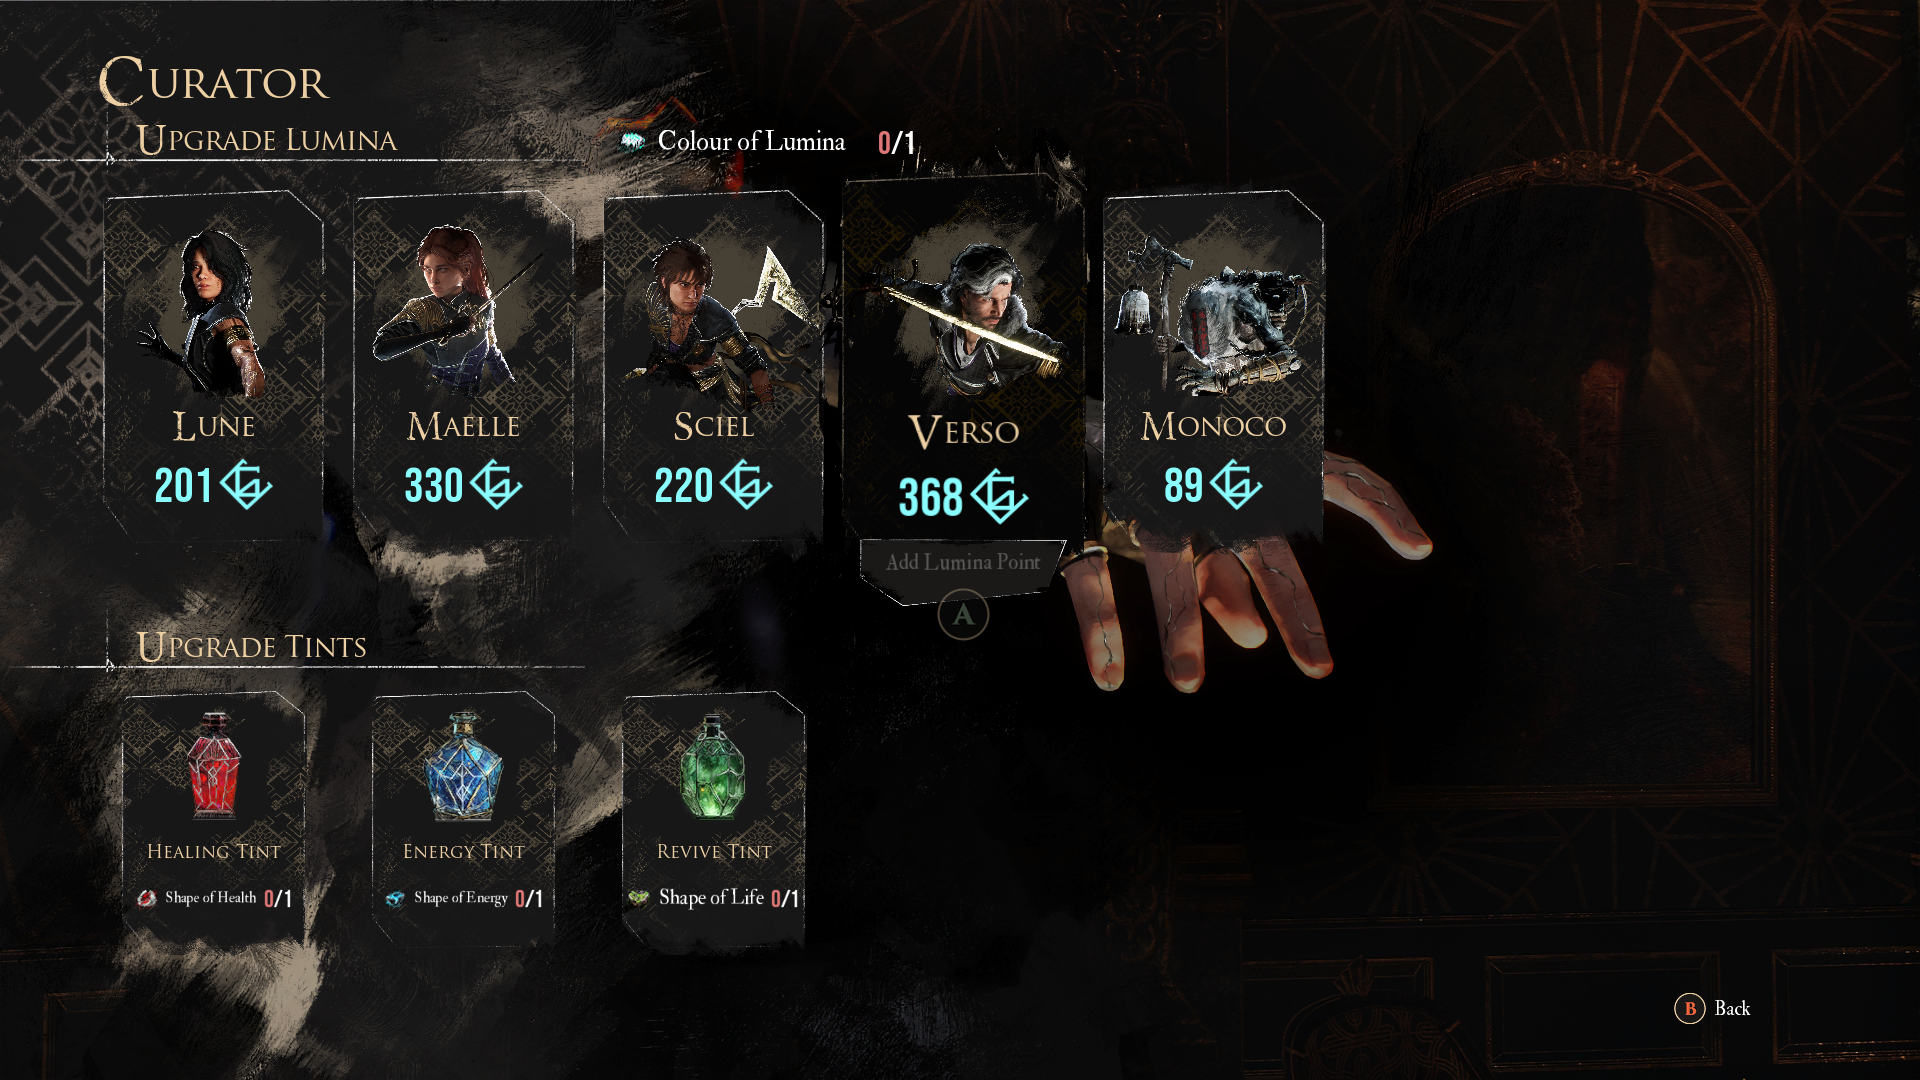Click the A button prompt icon
Viewport: 1920px width, 1080px height.
click(x=963, y=614)
